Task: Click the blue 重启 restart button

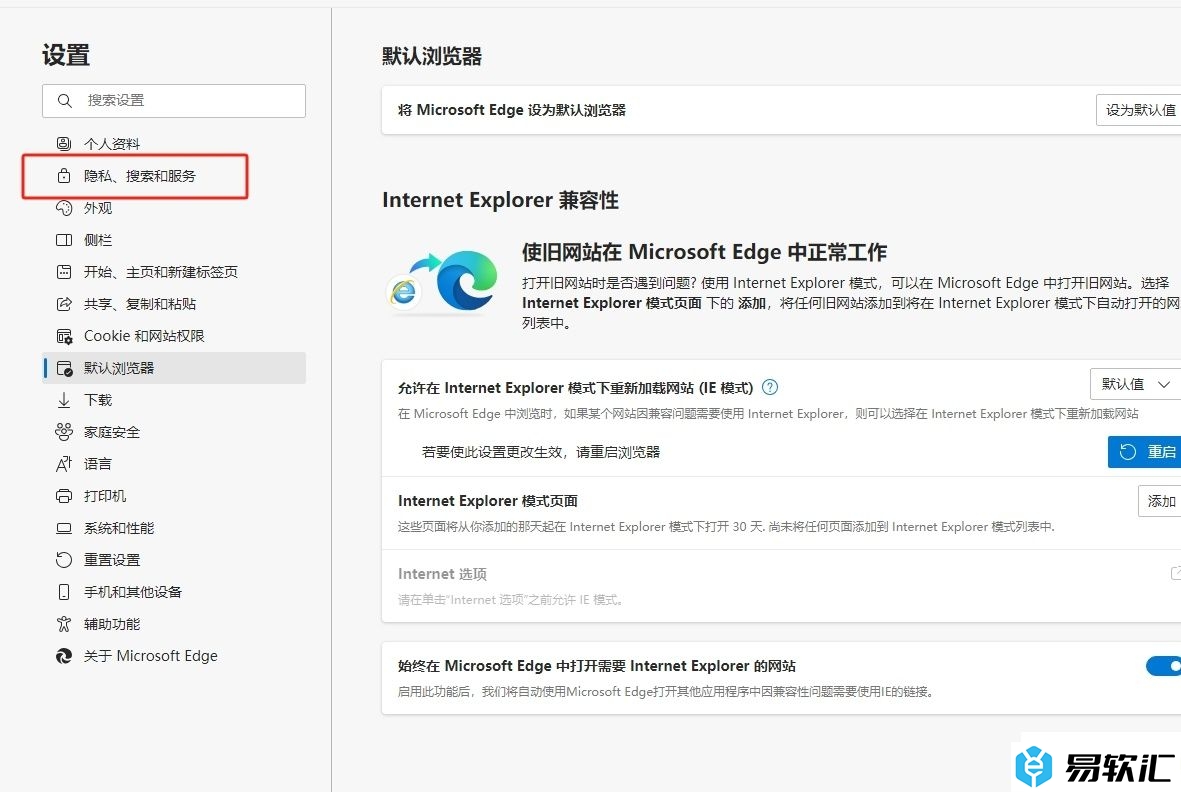Action: (x=1144, y=452)
